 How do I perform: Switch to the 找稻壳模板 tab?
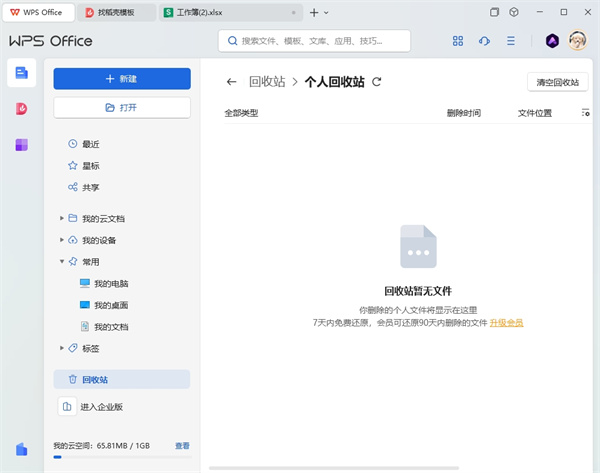click(x=116, y=12)
